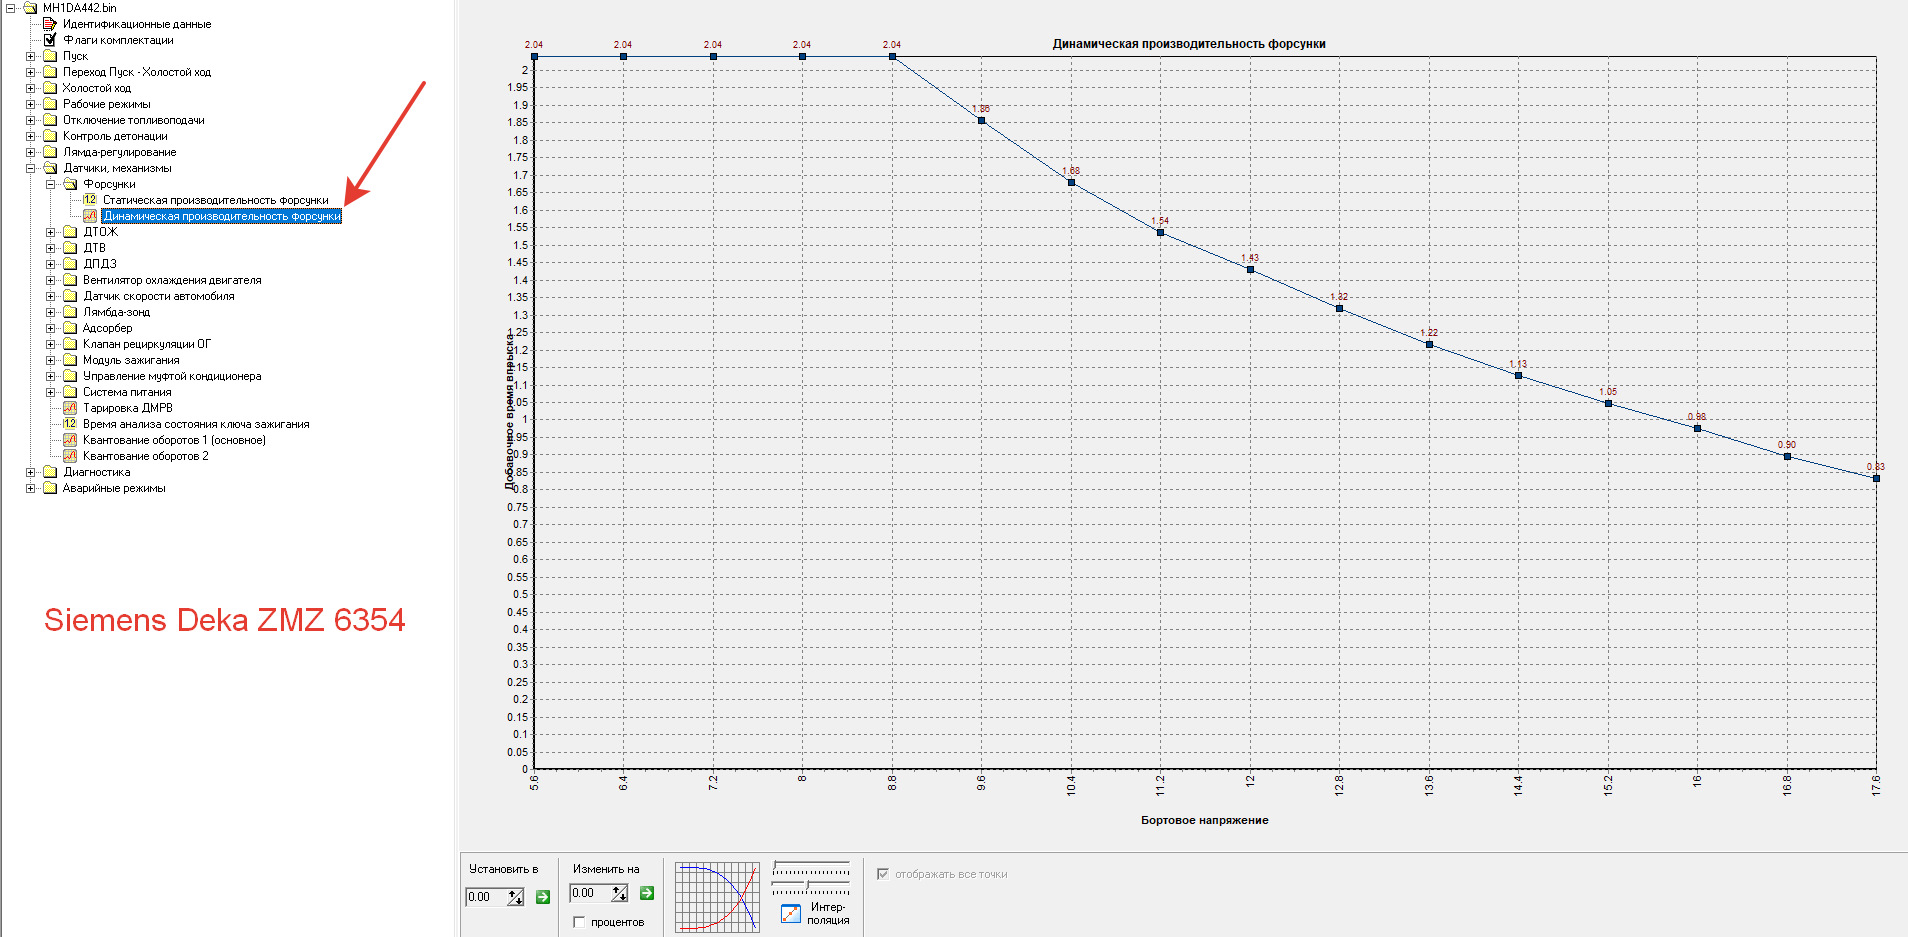Click the Адсорбер folder icon
This screenshot has width=1908, height=937.
coord(70,328)
